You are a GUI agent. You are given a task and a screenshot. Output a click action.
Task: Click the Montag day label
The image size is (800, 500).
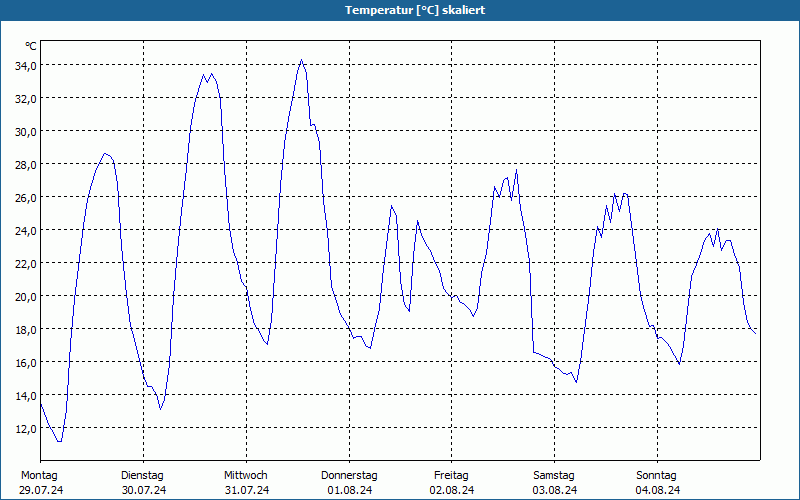point(39,476)
